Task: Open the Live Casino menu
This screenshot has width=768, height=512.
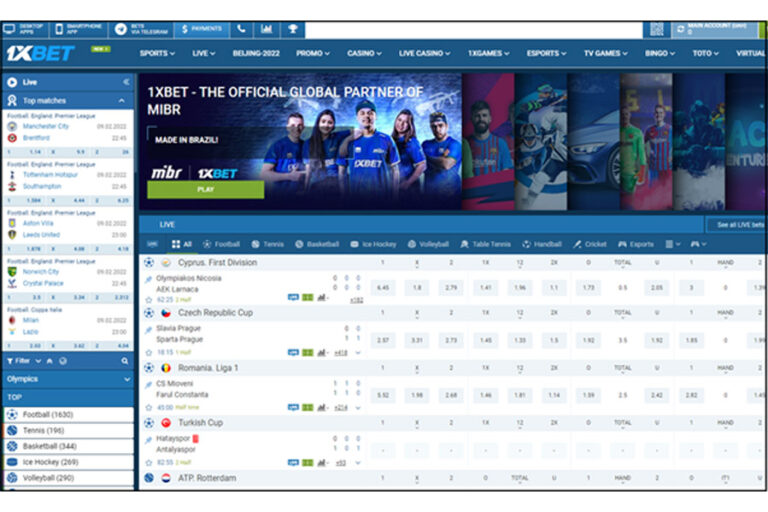Action: tap(424, 53)
